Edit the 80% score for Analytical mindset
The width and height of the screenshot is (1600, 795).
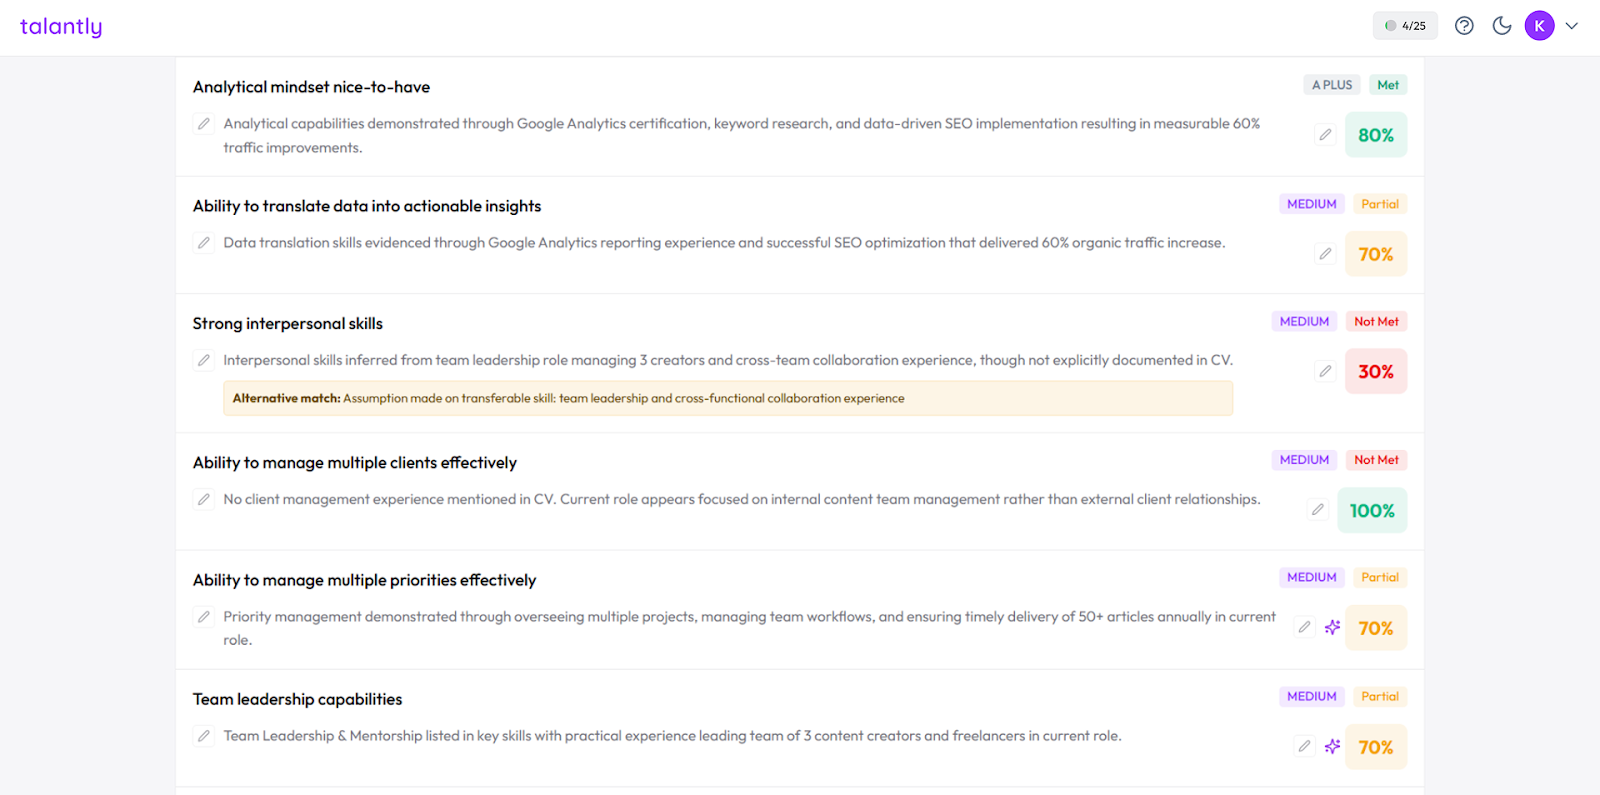coord(1325,135)
